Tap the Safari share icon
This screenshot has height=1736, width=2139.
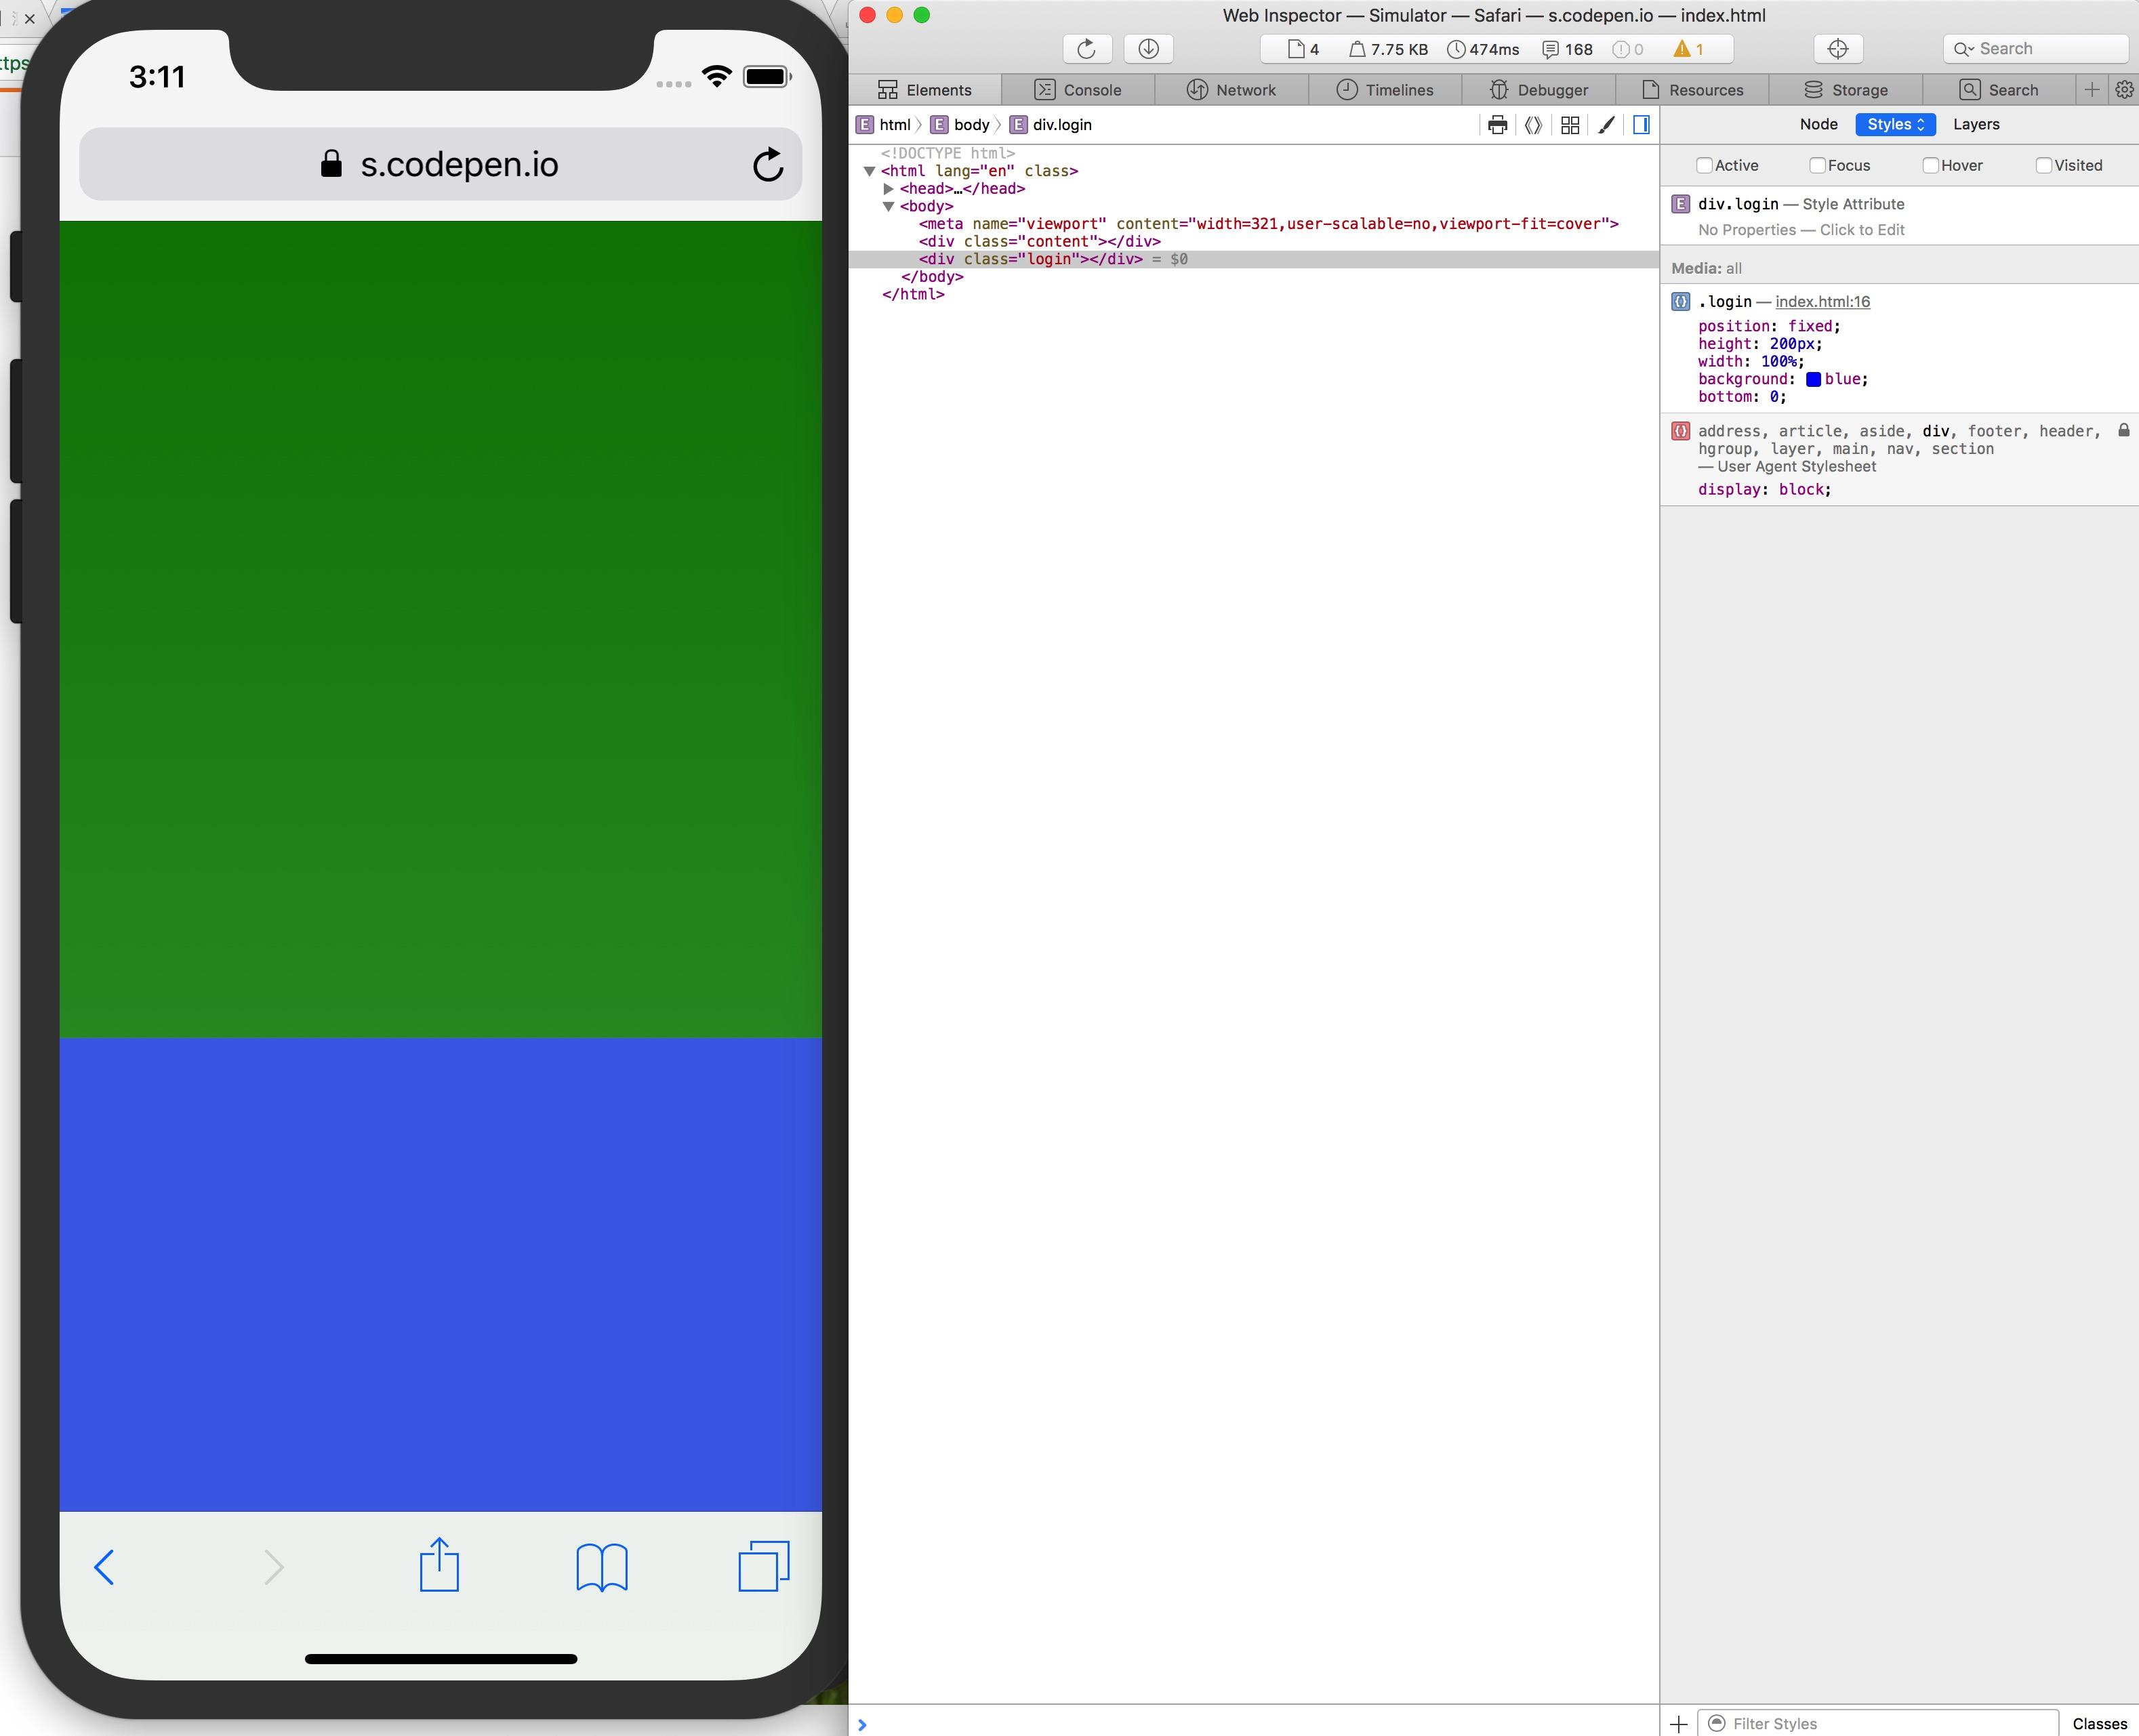tap(439, 1565)
